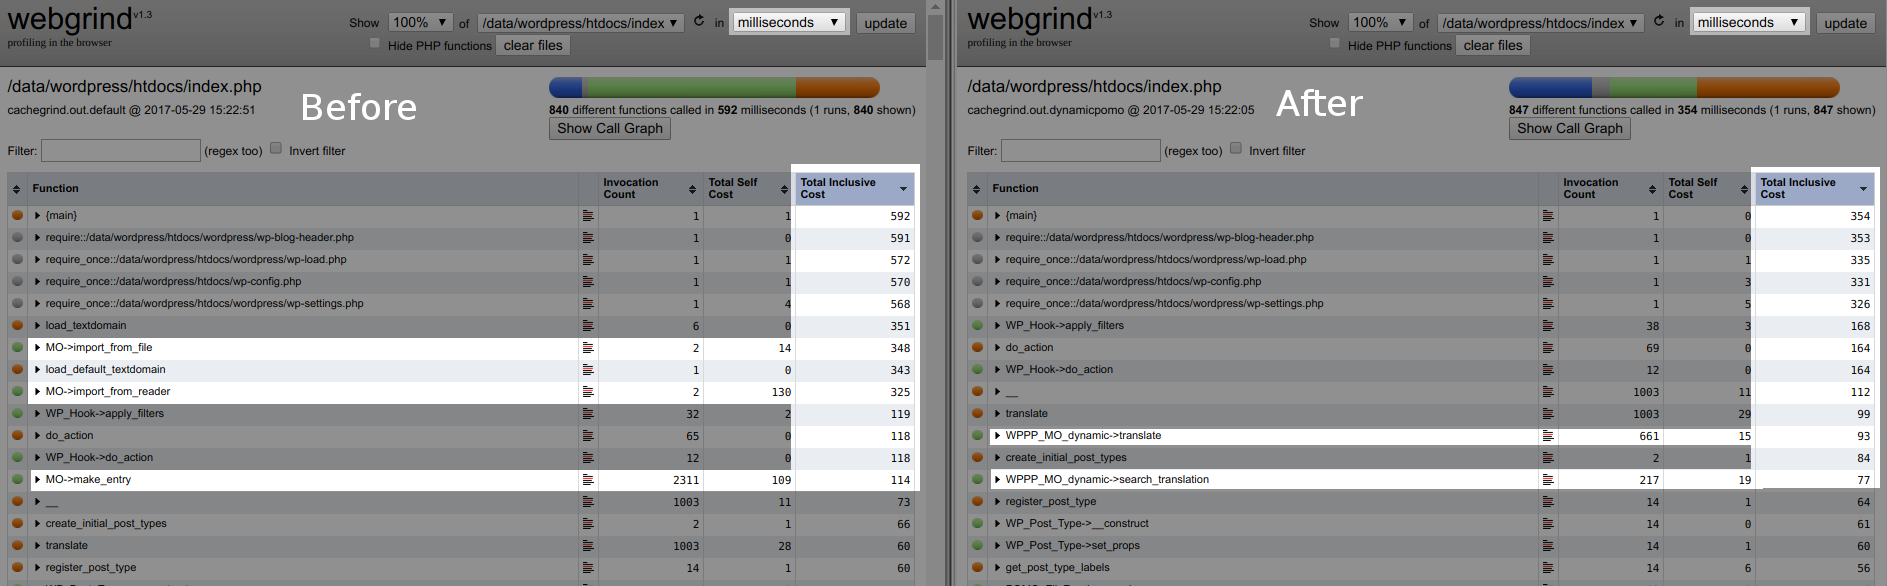The width and height of the screenshot is (1887, 586).
Task: Click the update button in After panel
Action: coord(1846,23)
